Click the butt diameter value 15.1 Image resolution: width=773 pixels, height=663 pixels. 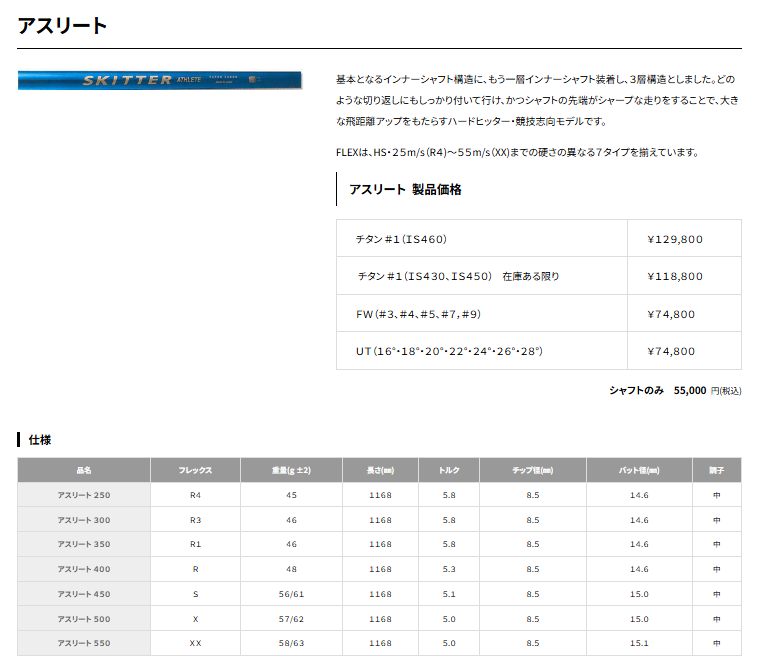[639, 643]
